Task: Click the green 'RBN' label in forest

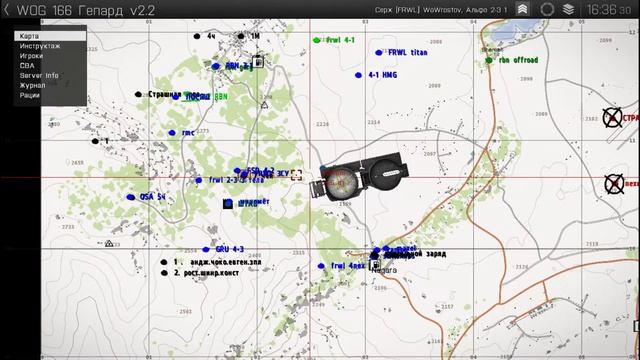Action: coord(221,97)
